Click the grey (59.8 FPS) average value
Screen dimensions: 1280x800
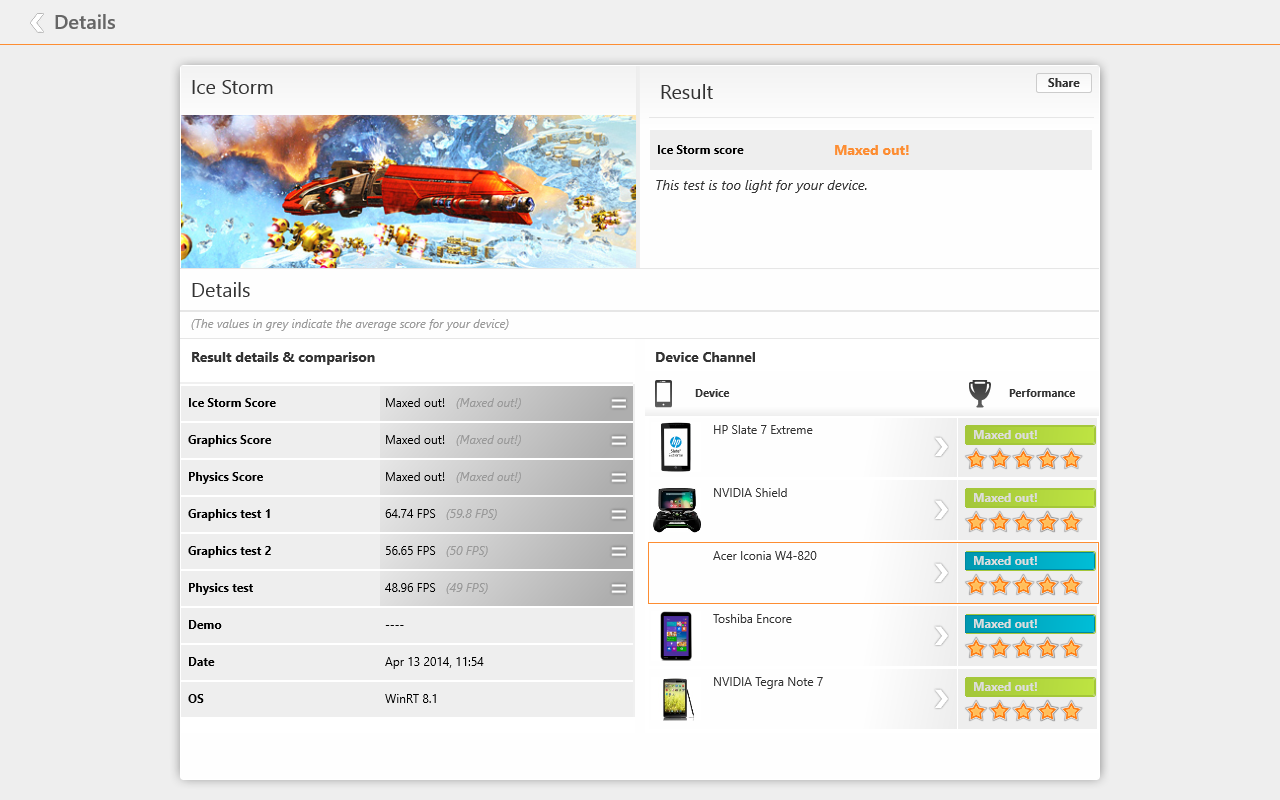coord(472,514)
